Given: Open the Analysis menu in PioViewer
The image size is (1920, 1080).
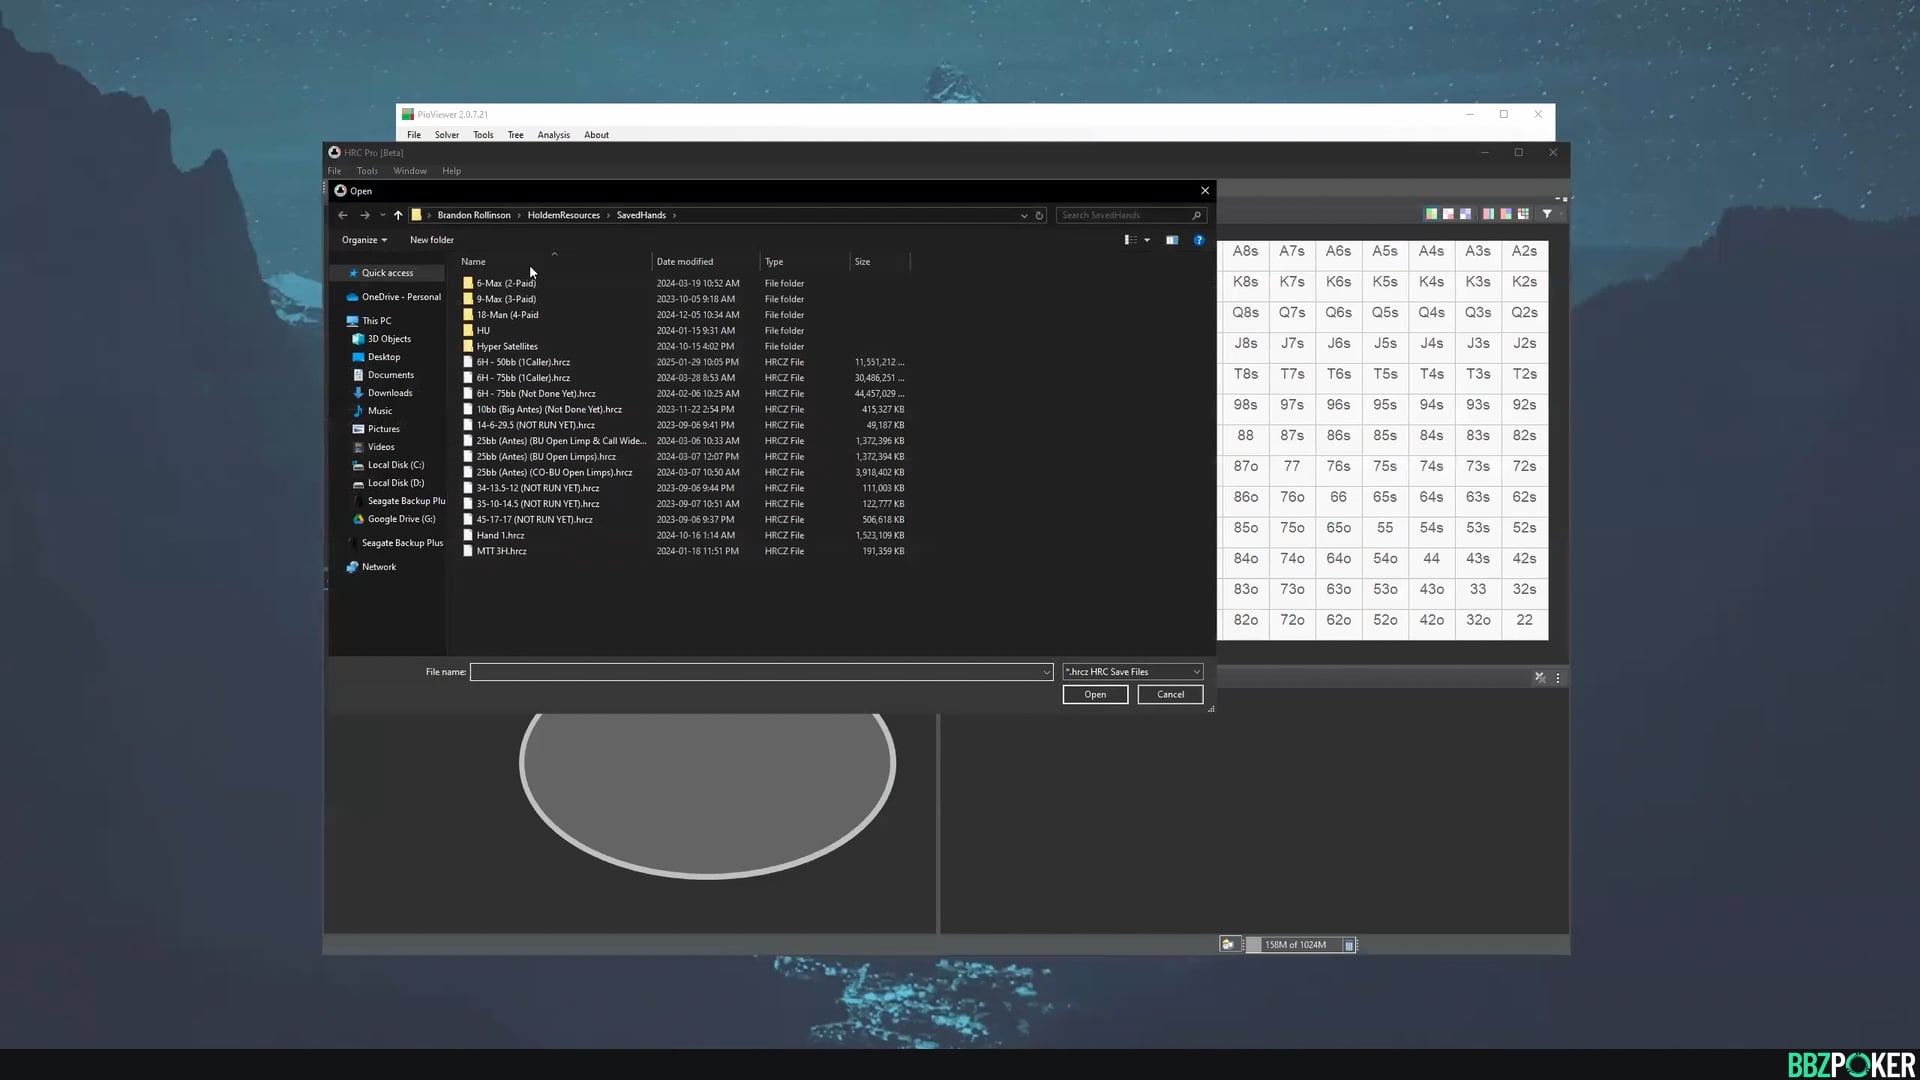Looking at the screenshot, I should [553, 135].
